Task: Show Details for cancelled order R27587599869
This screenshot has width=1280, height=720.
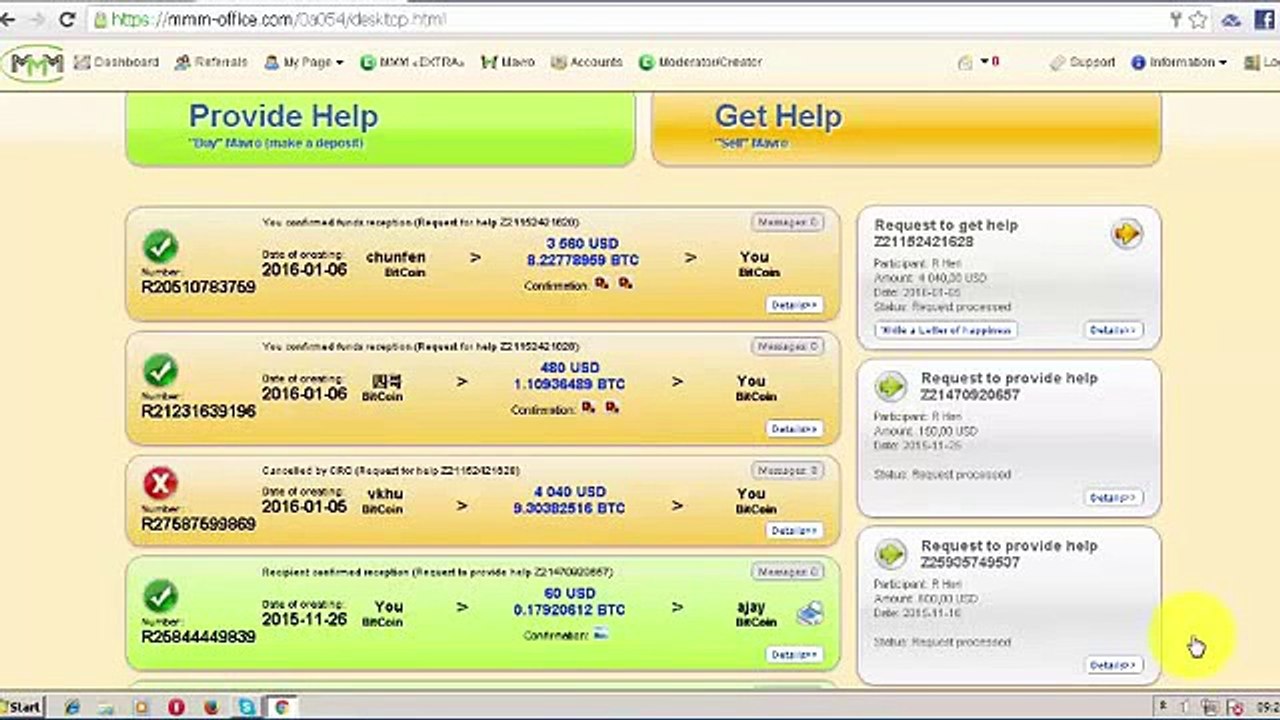Action: pyautogui.click(x=795, y=531)
